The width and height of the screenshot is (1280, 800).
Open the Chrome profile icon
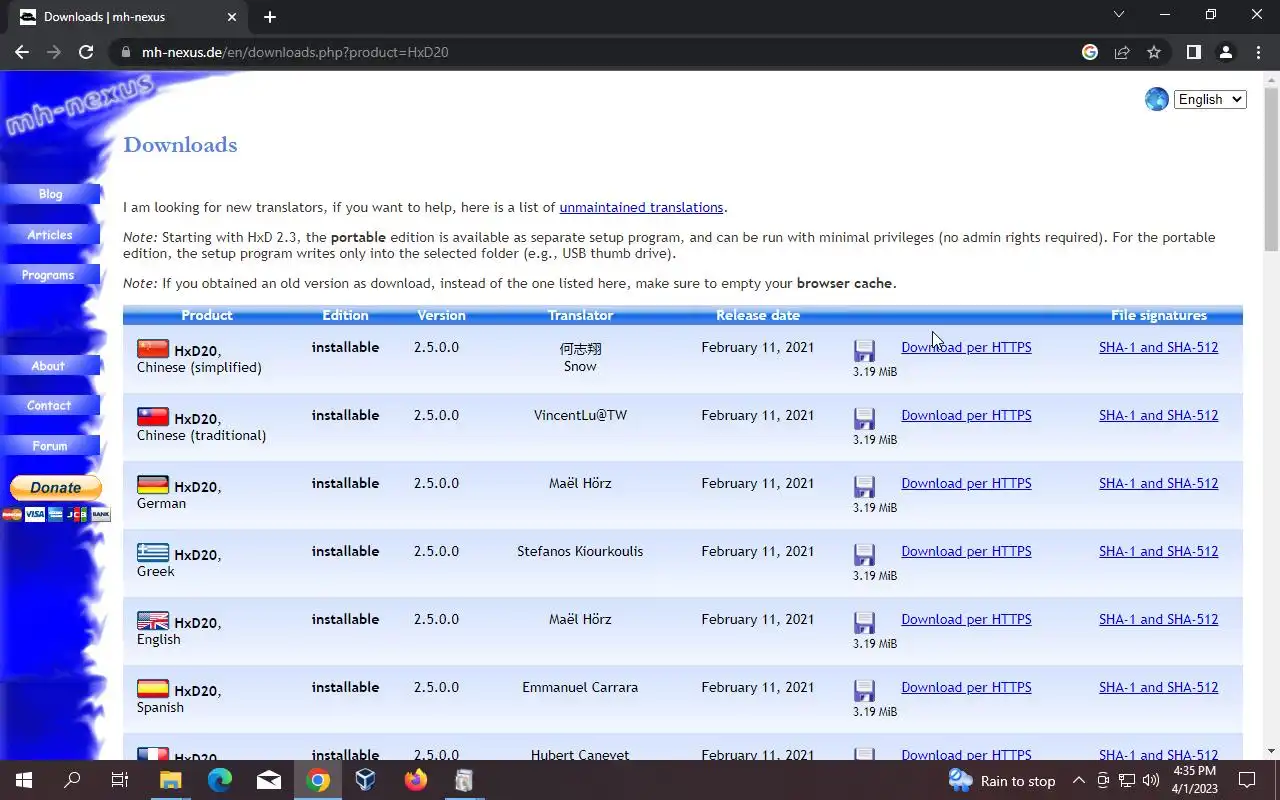coord(1225,52)
